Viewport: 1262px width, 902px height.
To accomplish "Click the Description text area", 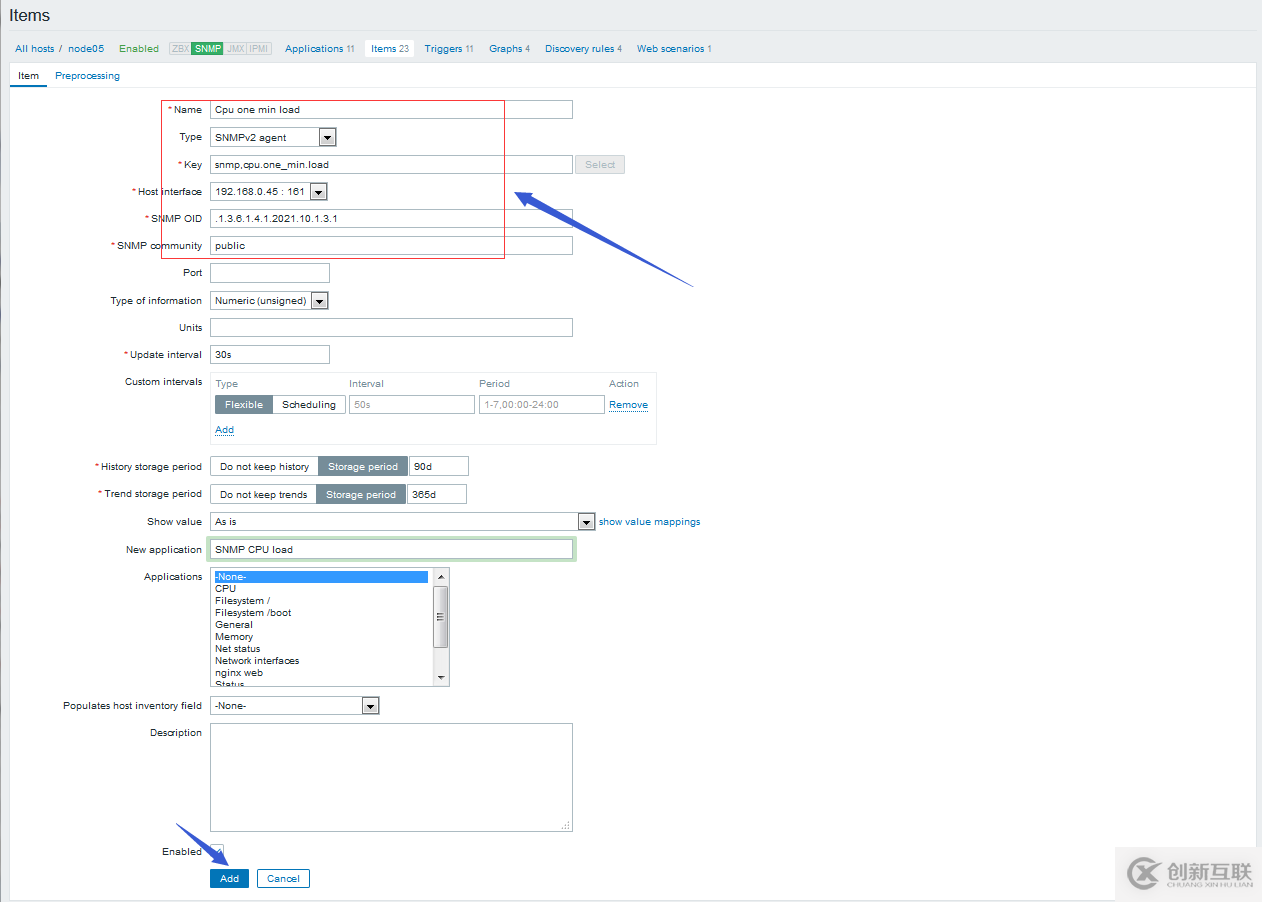I will point(391,777).
